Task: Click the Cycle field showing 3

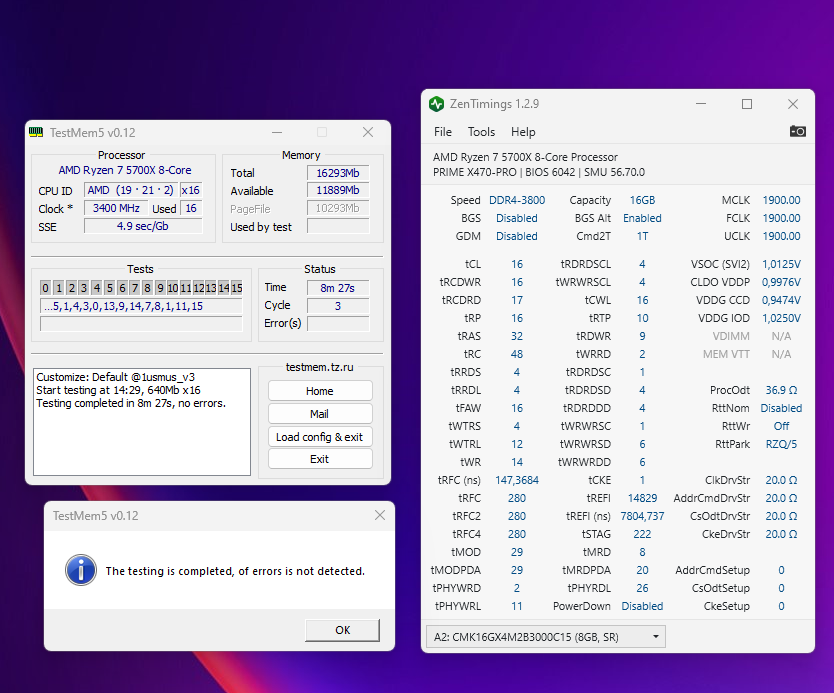Action: tap(338, 306)
